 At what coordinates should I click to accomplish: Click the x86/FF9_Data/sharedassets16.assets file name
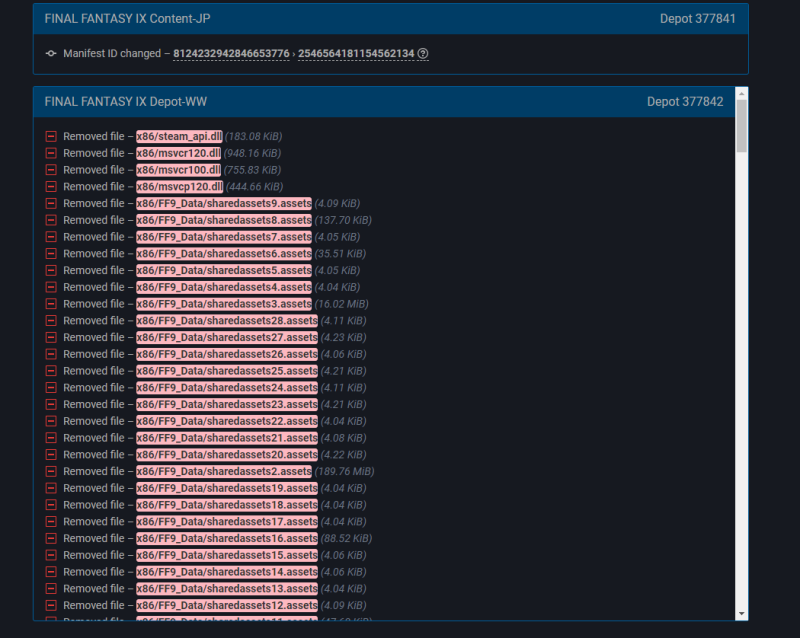click(x=227, y=538)
